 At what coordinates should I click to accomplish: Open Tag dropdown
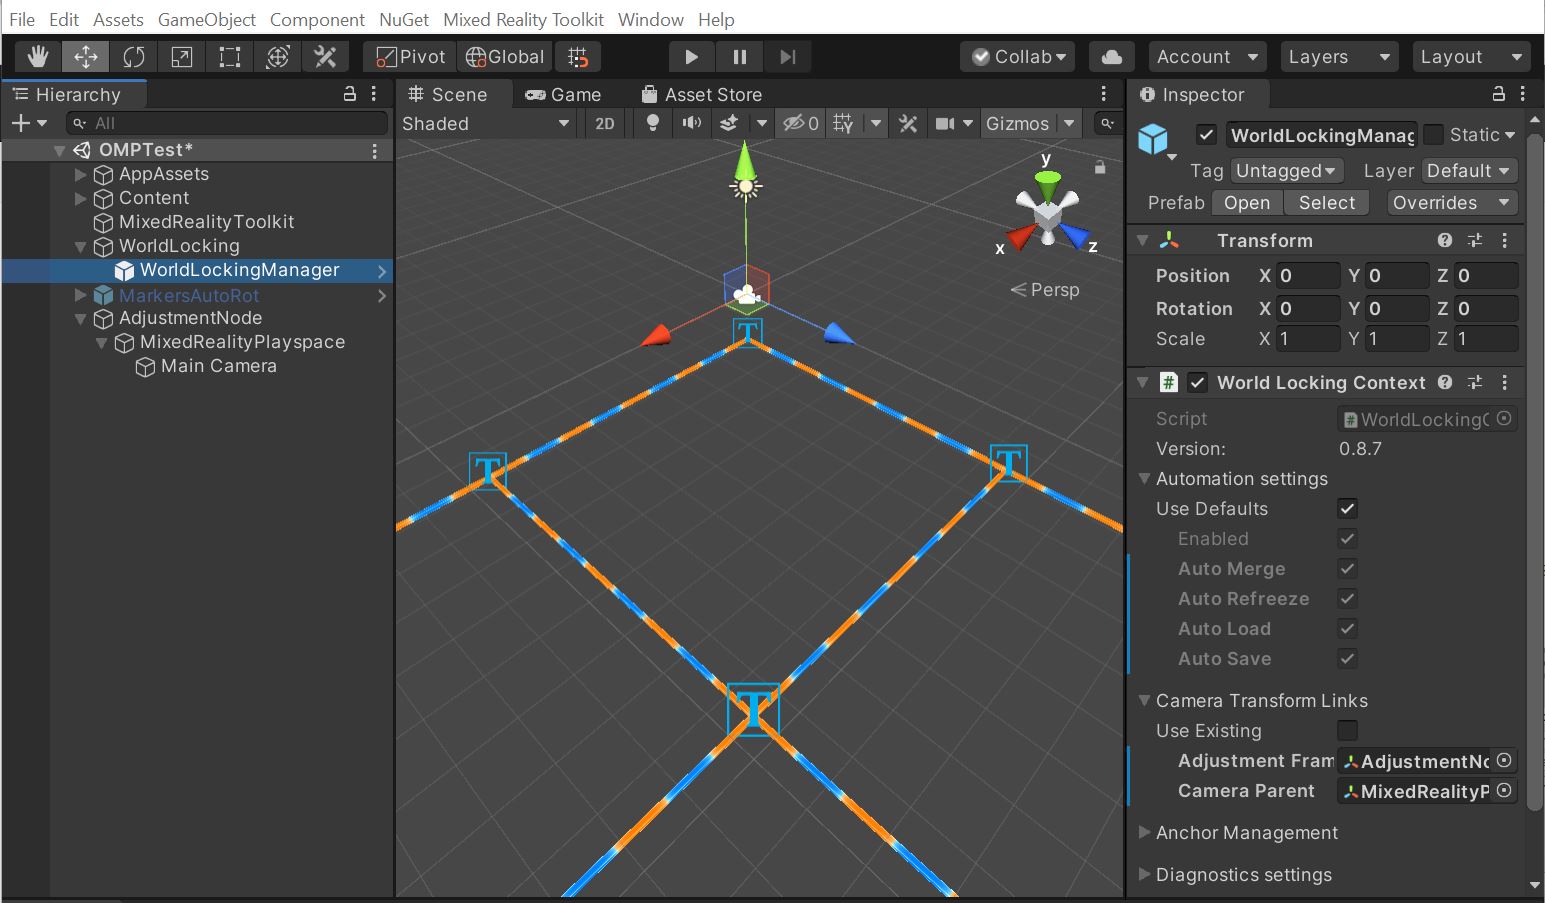1286,171
